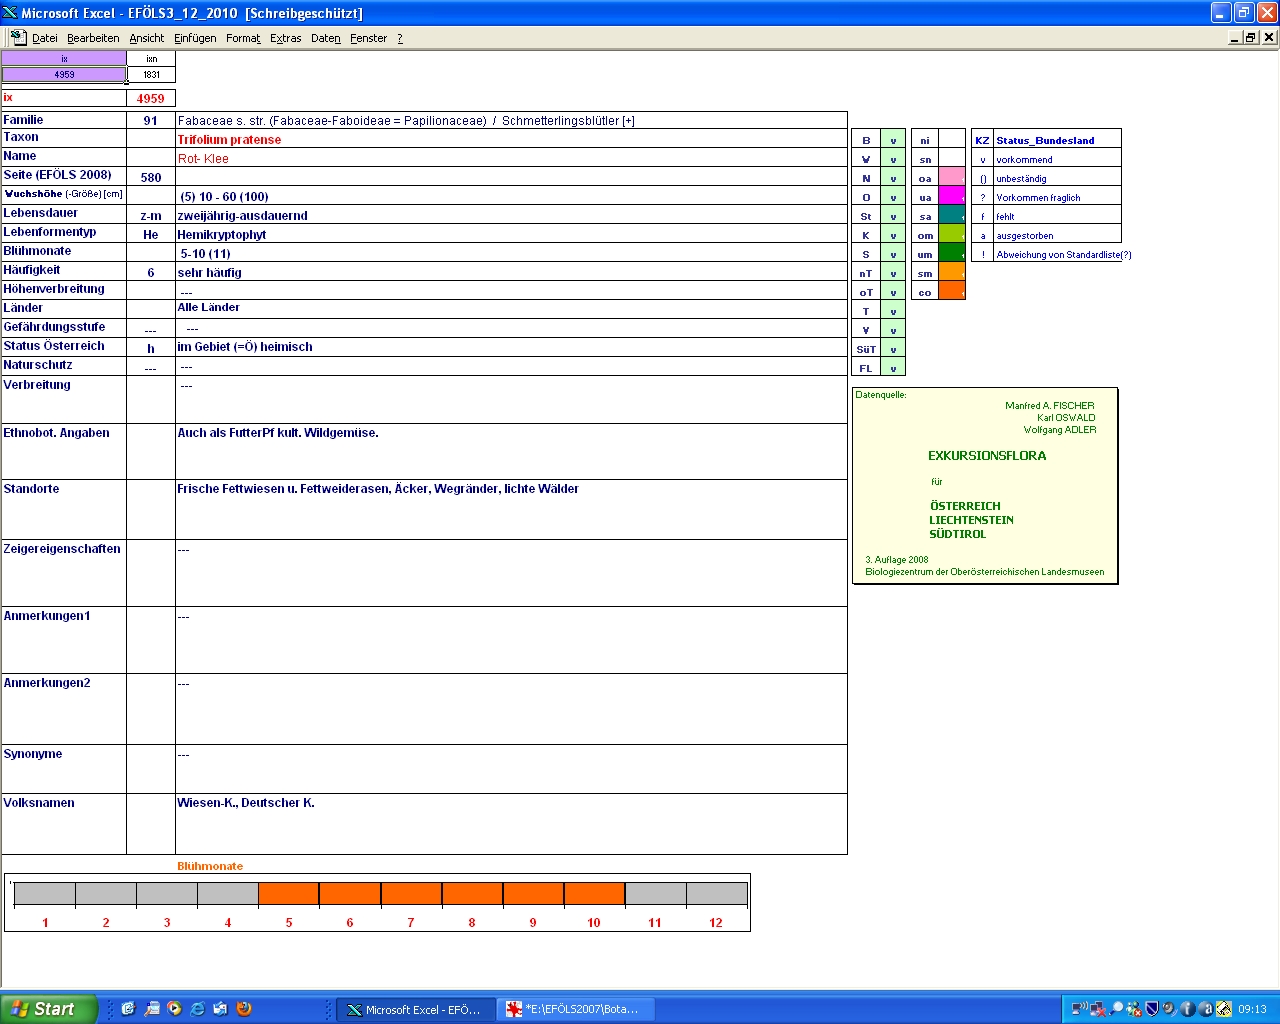Open Windows Media Player quick launch icon
1280x1024 pixels.
[x=175, y=1009]
